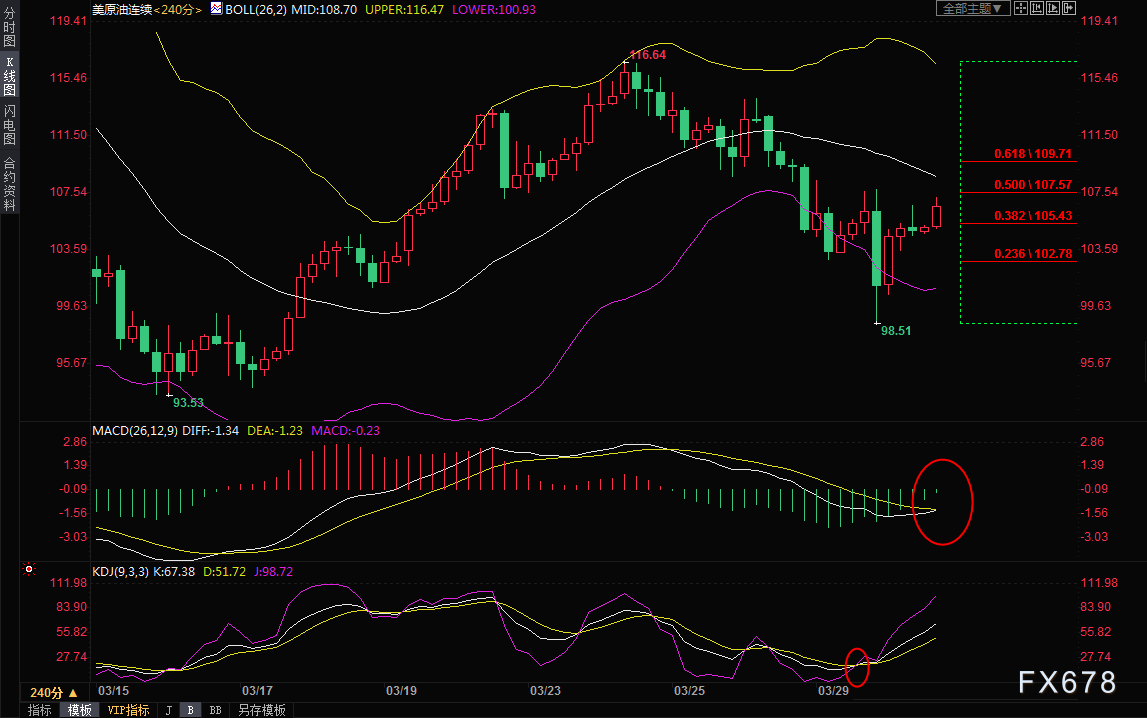Switch to the 指标 bottom tab

coord(40,710)
